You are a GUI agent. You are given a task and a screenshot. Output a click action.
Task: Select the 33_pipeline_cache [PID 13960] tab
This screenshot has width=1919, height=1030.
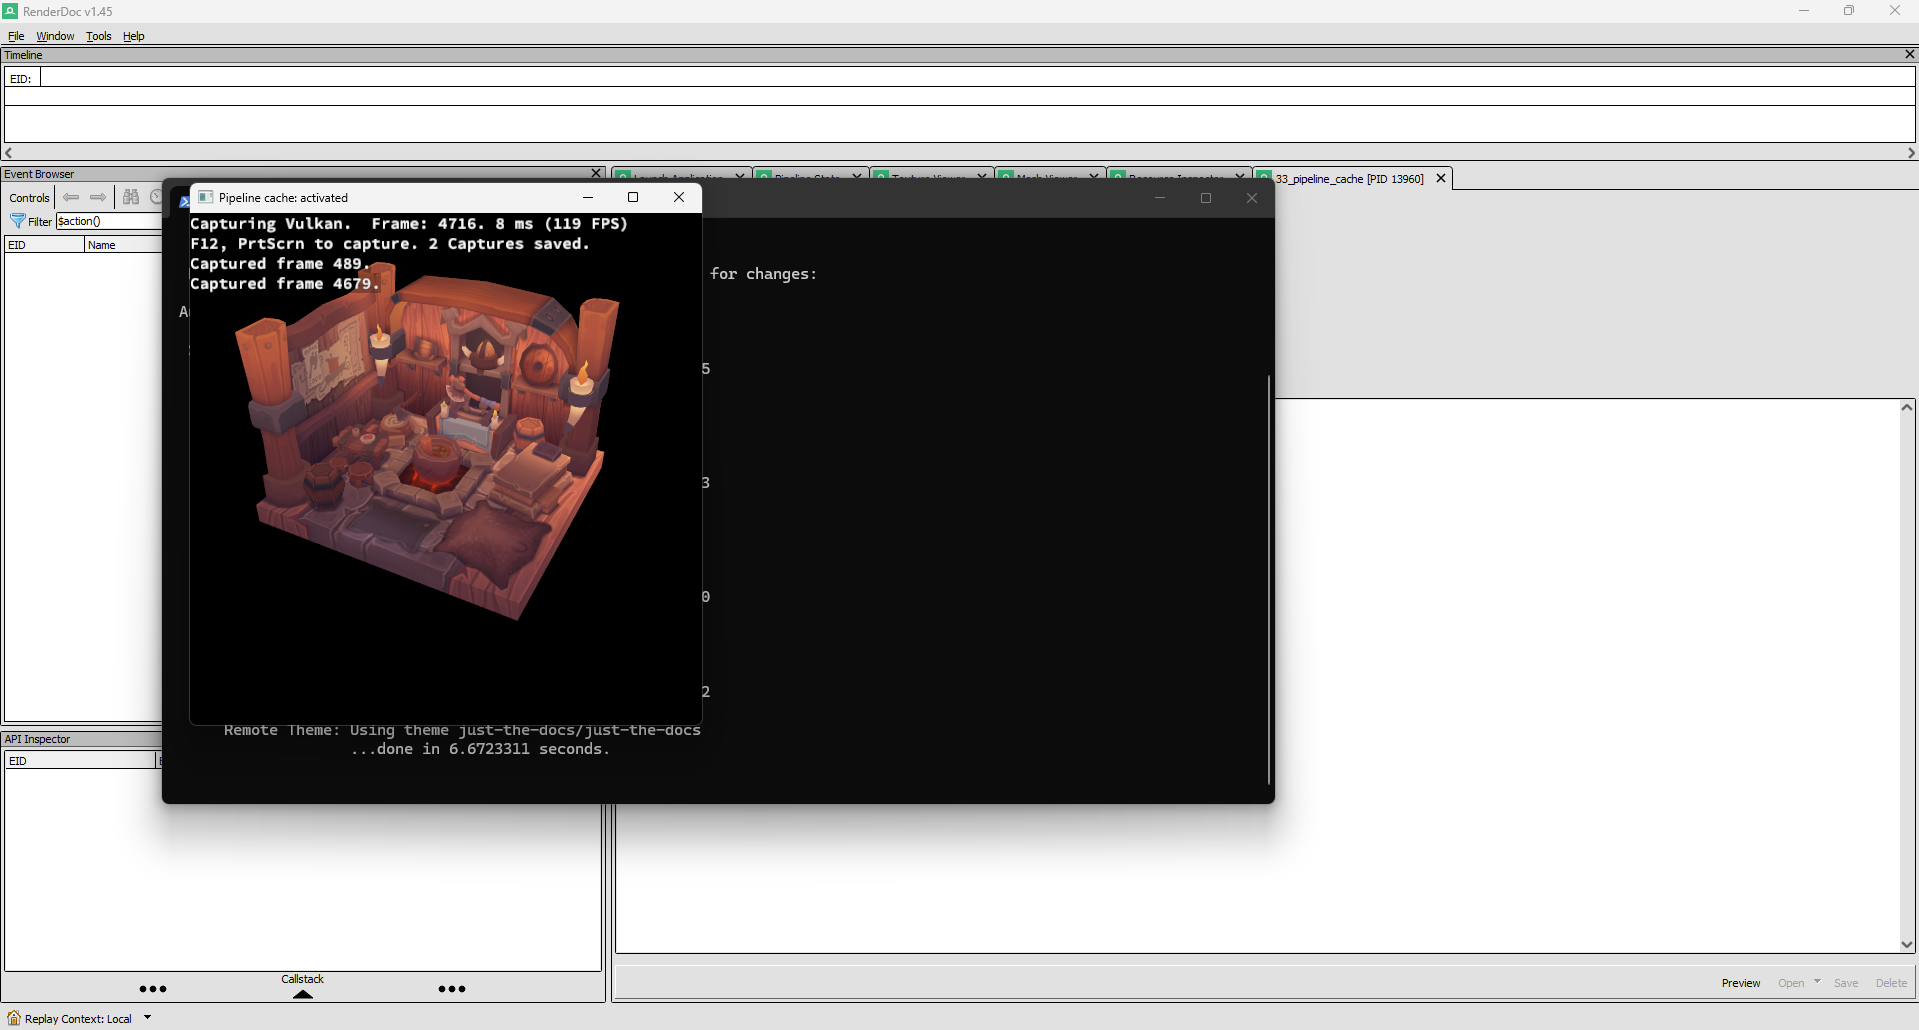pos(1348,179)
